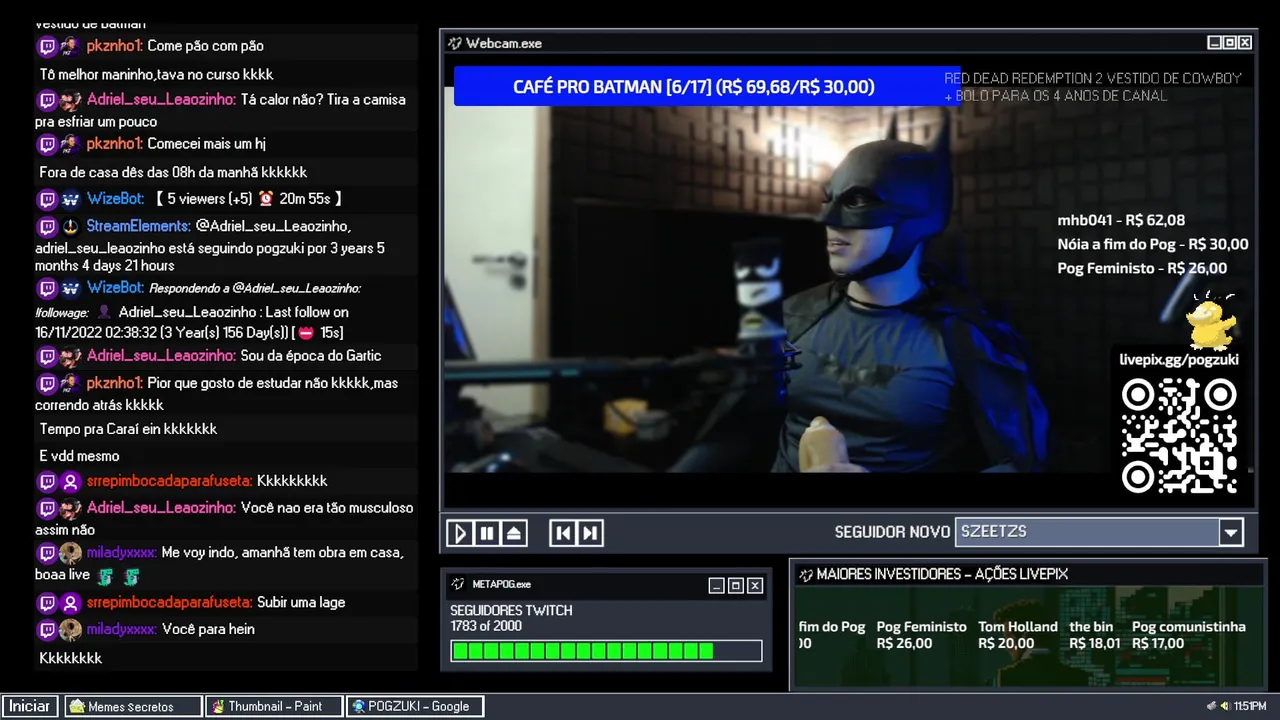
Task: Click WizeBot name in 5 viewers message
Action: pos(115,199)
